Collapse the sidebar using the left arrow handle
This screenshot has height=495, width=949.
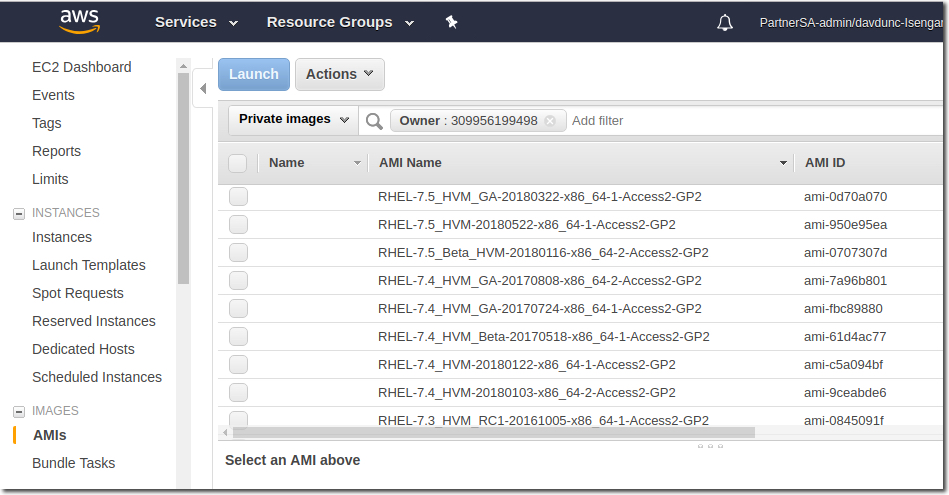(203, 88)
